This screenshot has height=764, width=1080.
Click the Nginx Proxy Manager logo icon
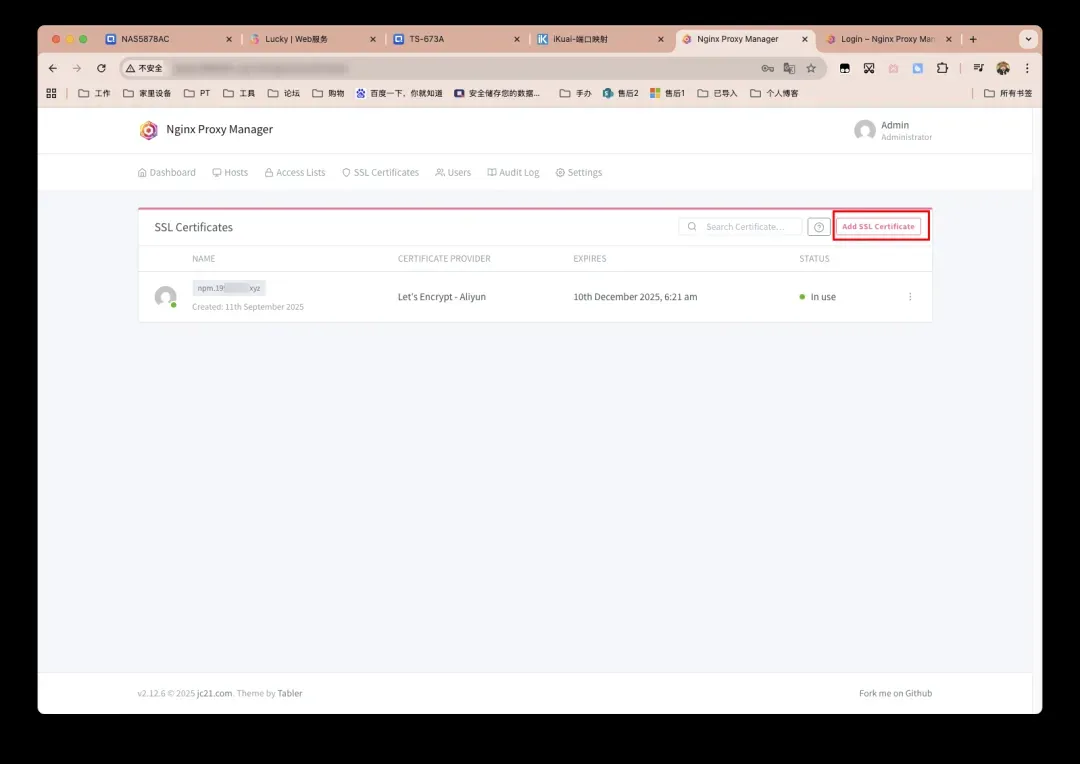click(149, 130)
